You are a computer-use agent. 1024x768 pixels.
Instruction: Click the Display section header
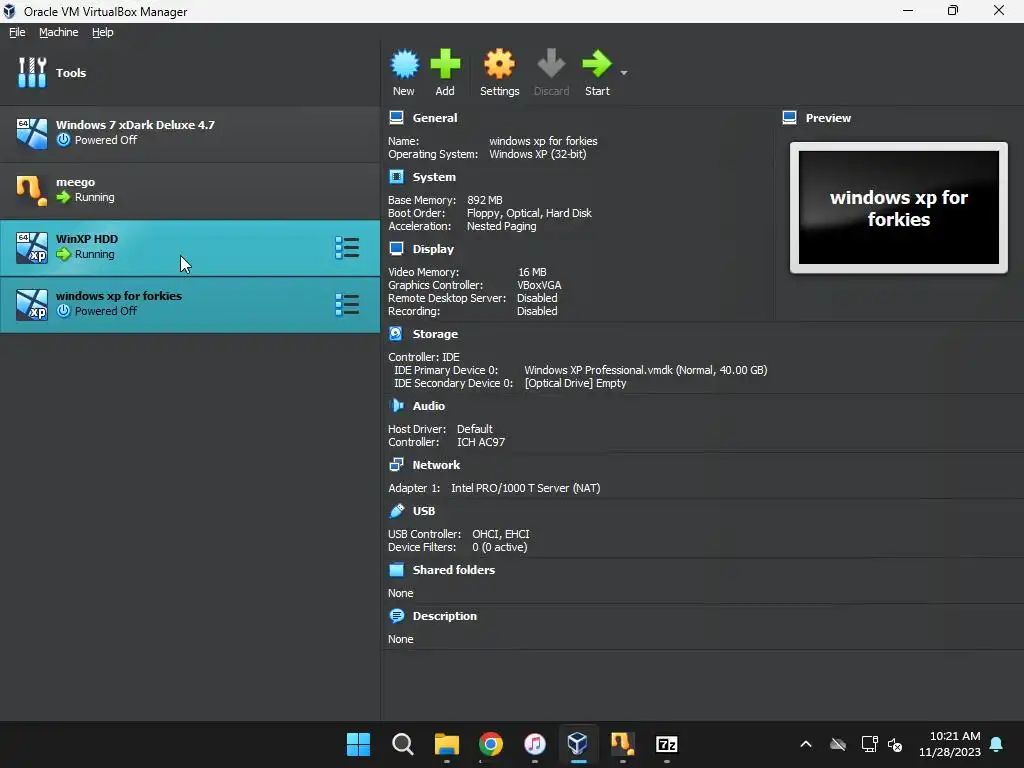tap(433, 249)
